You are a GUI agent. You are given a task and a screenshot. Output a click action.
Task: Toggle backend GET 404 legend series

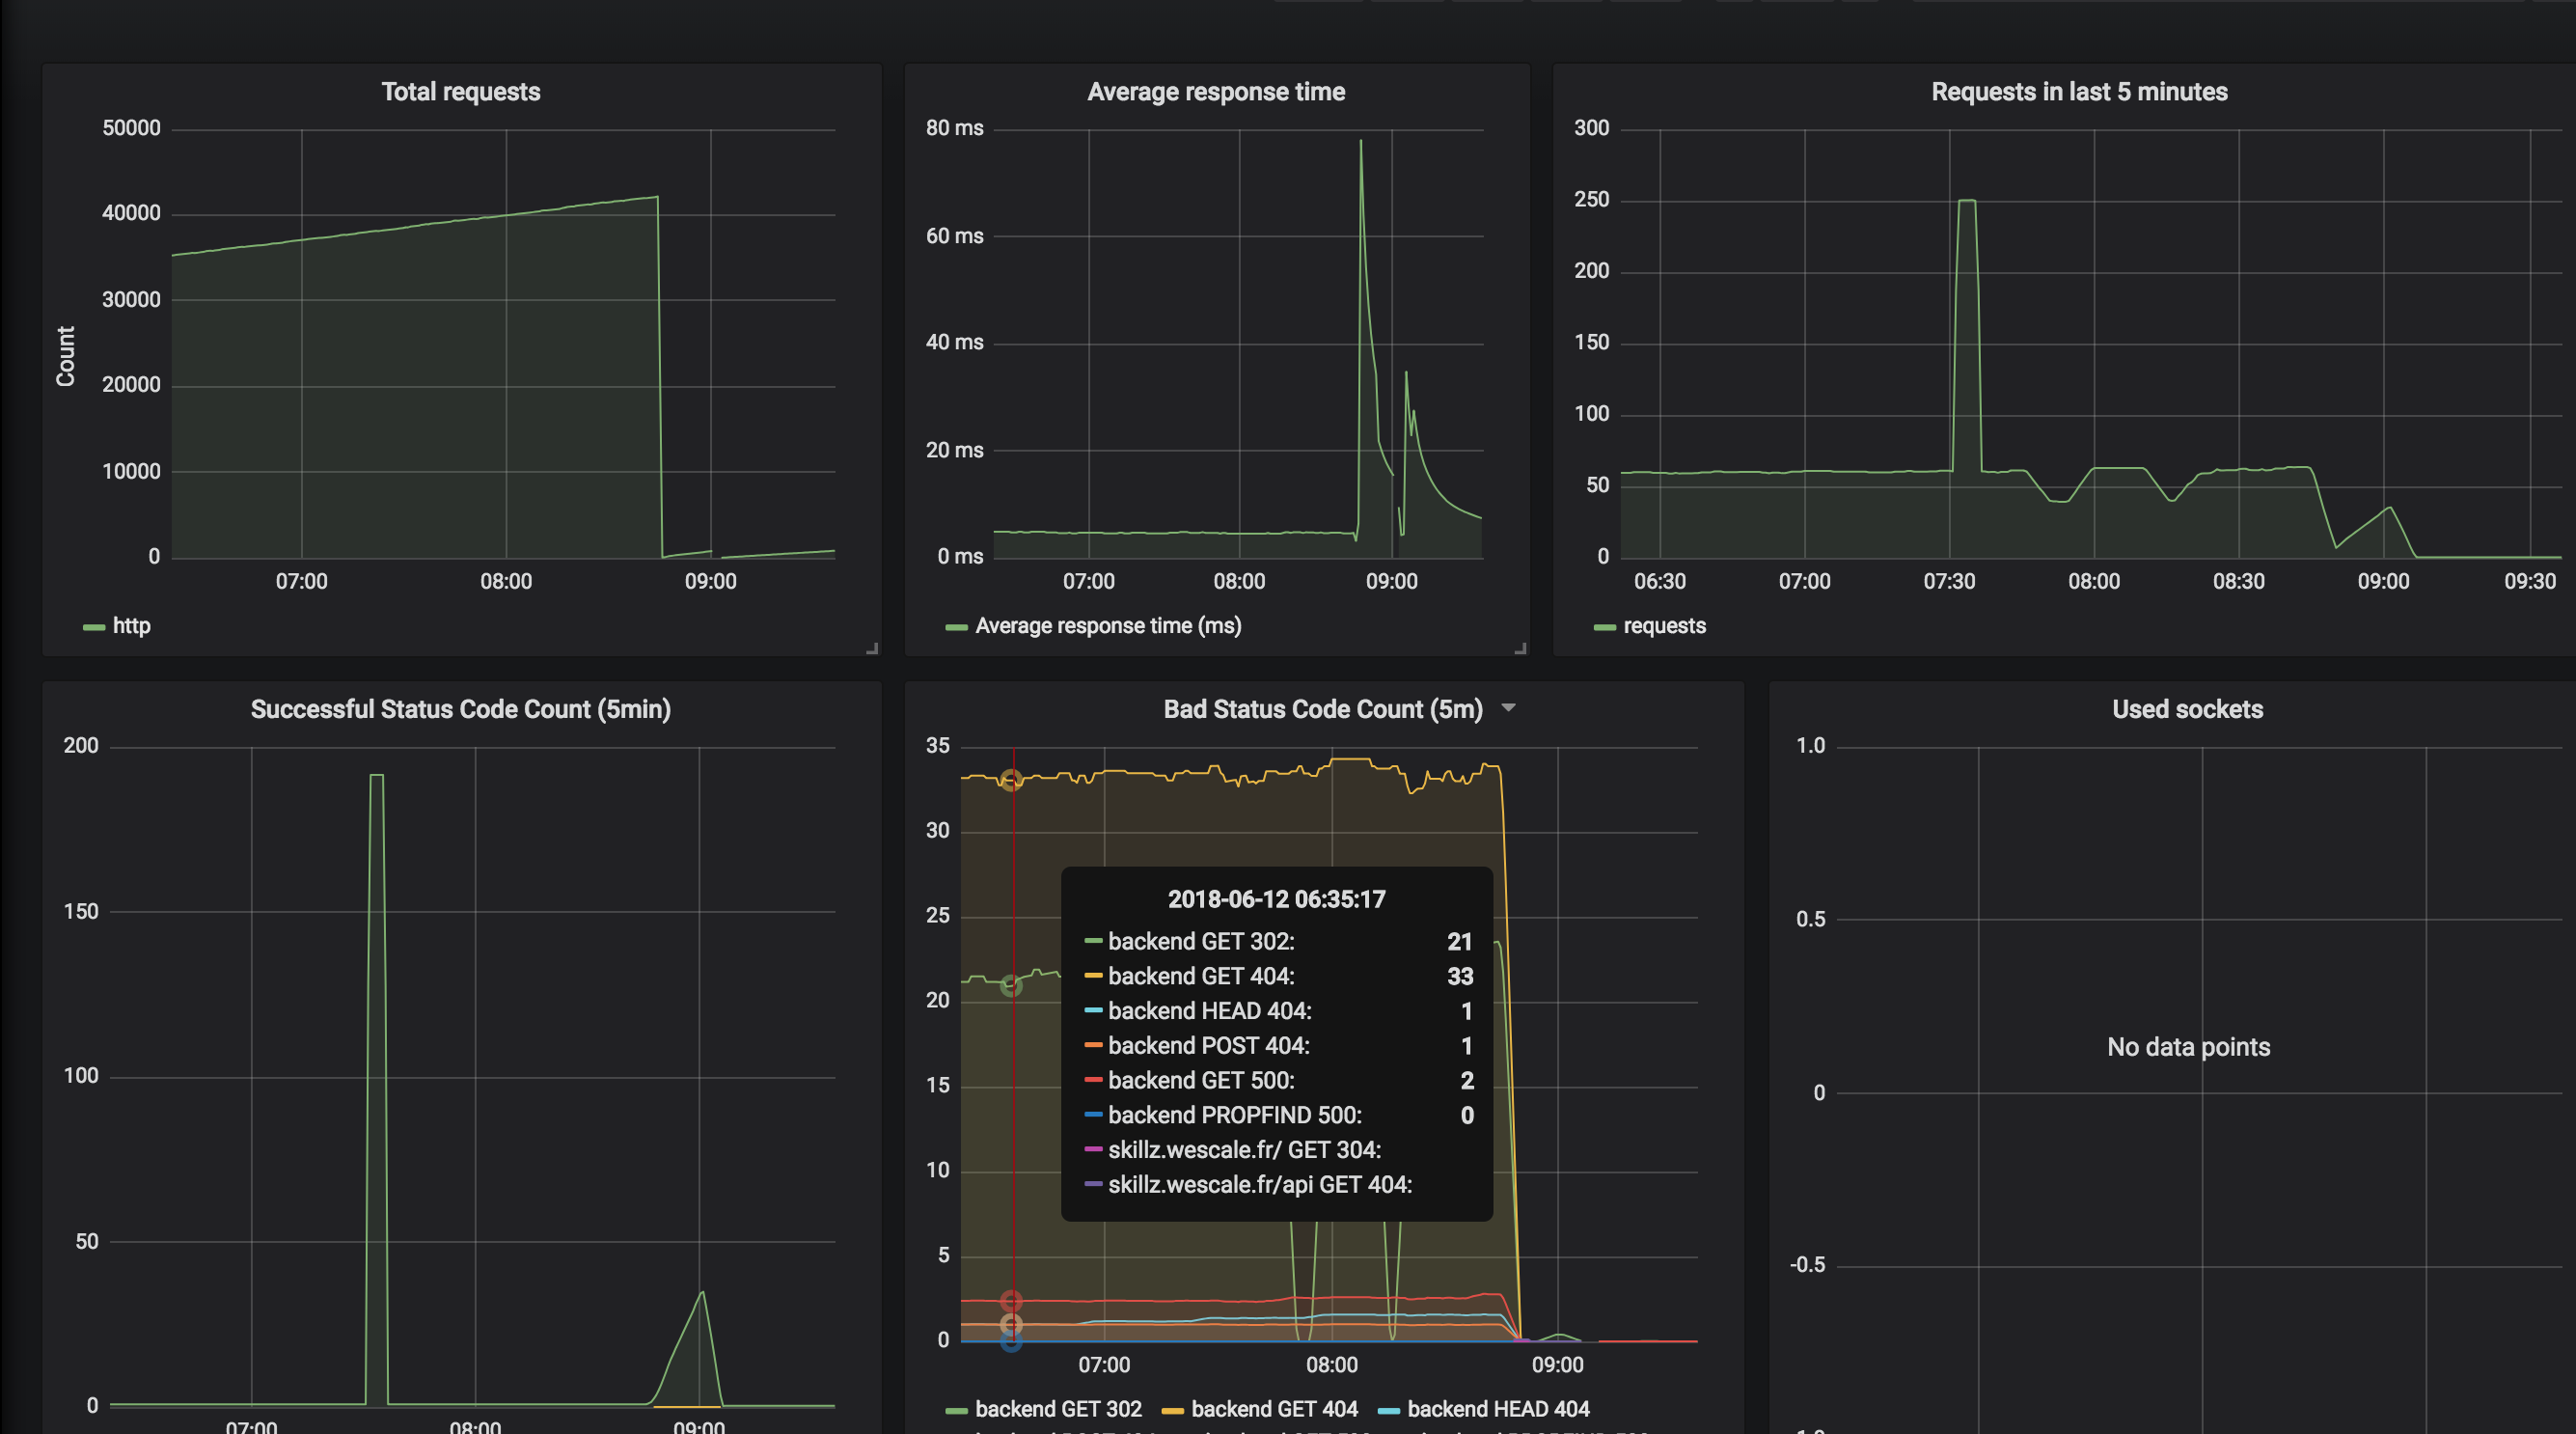(x=1274, y=1409)
